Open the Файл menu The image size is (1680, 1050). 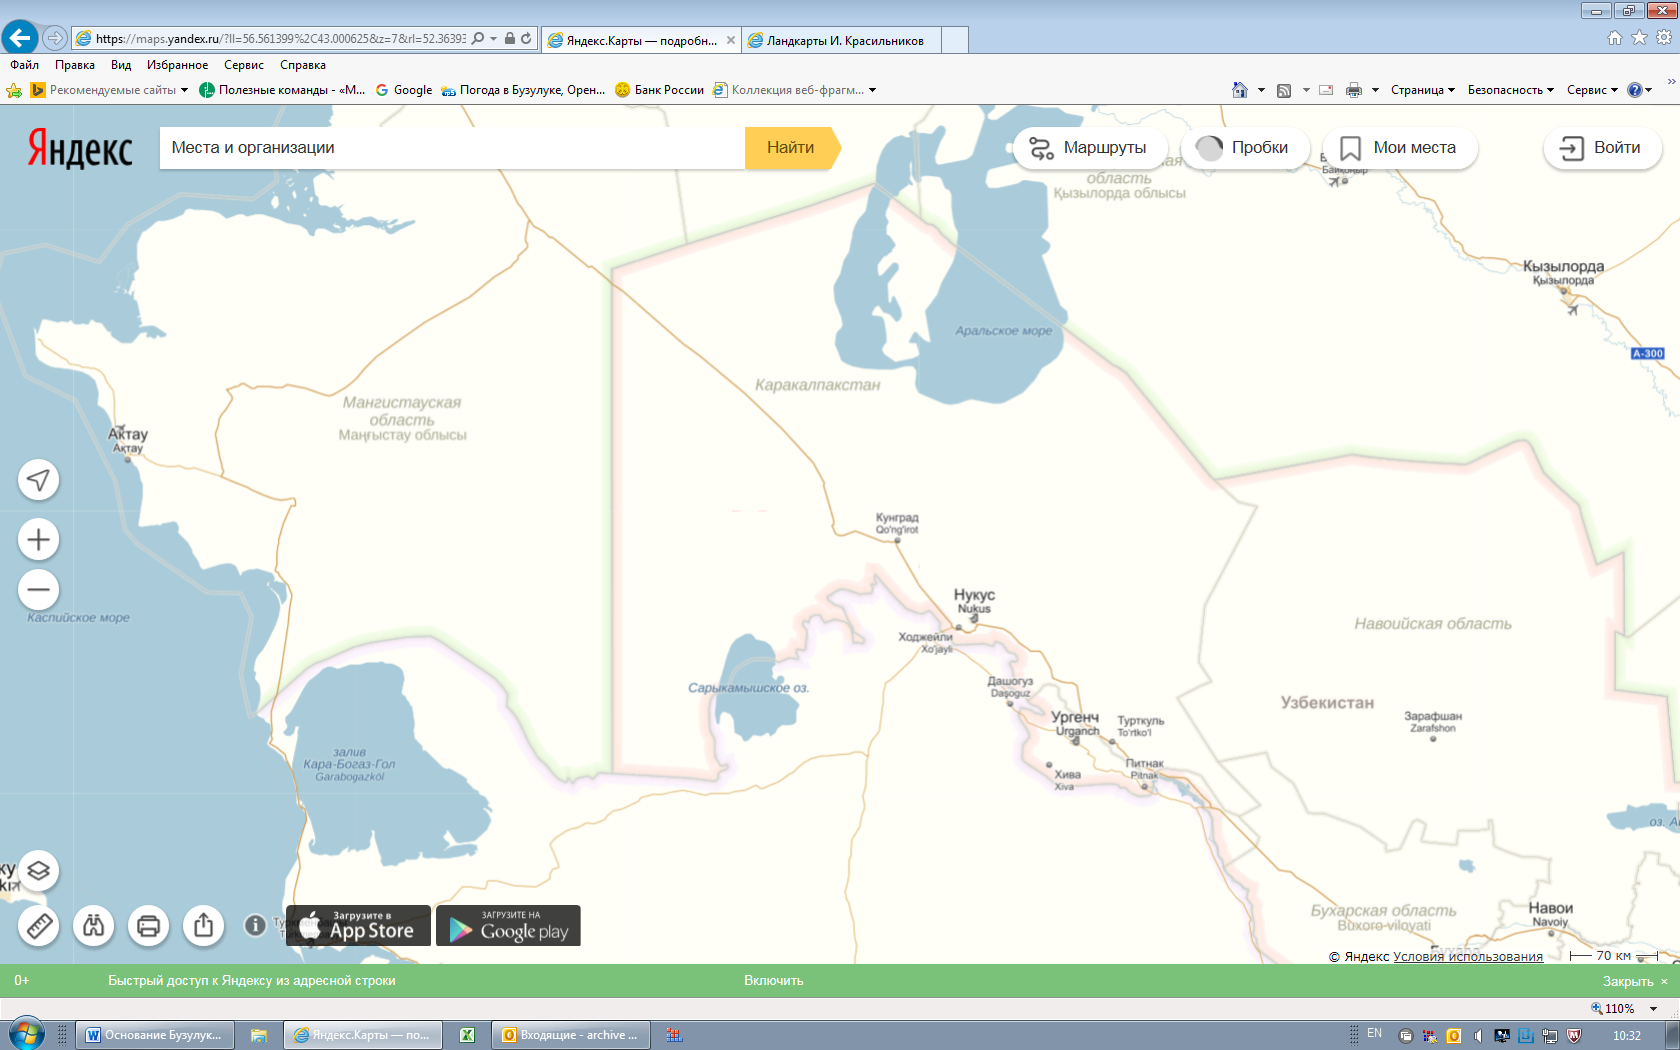(x=25, y=65)
